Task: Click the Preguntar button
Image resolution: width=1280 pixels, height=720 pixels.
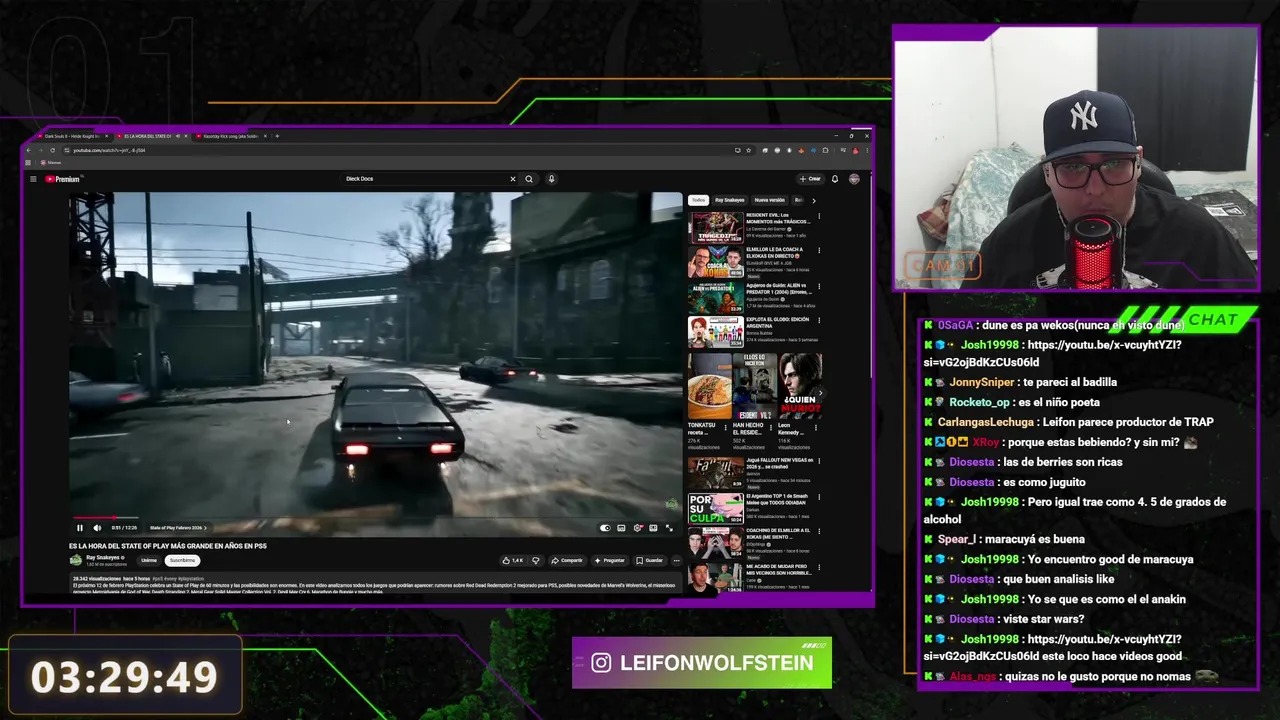Action: click(609, 560)
